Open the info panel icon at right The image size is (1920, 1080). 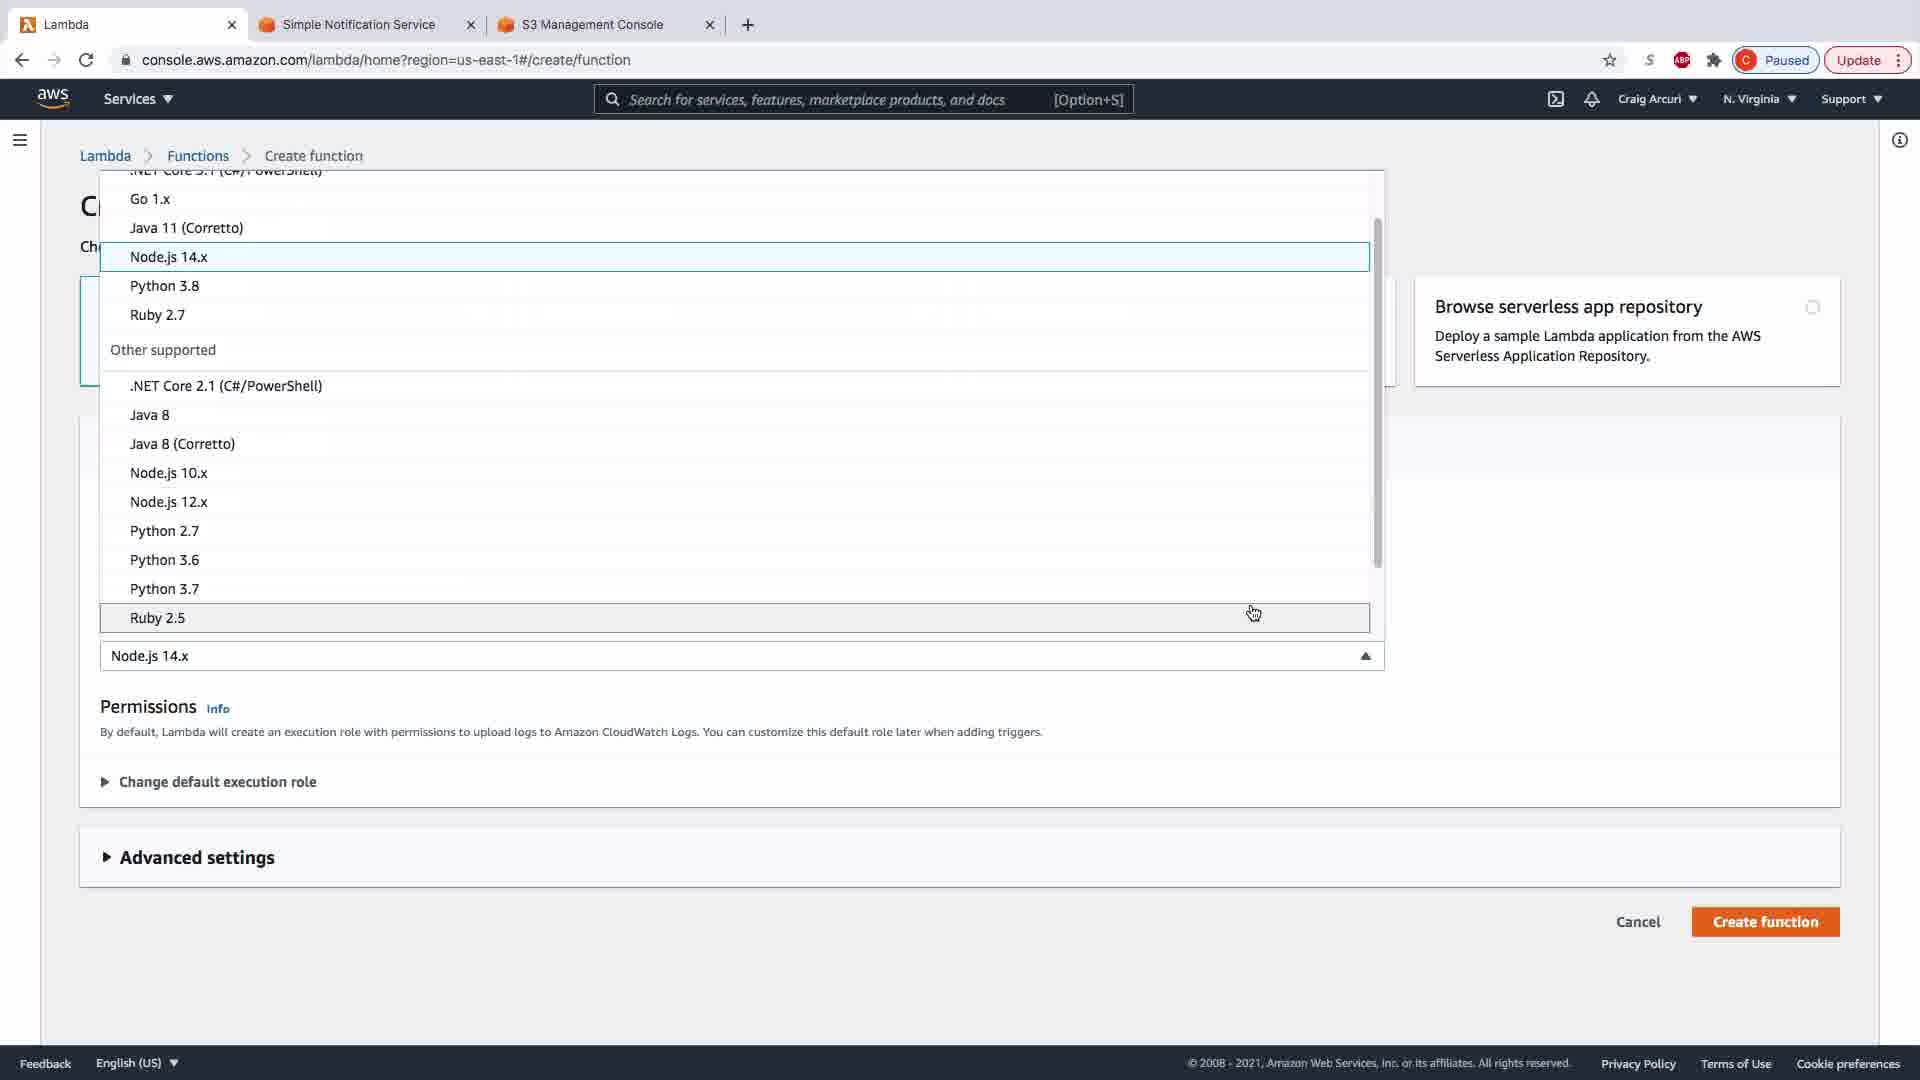click(1899, 140)
